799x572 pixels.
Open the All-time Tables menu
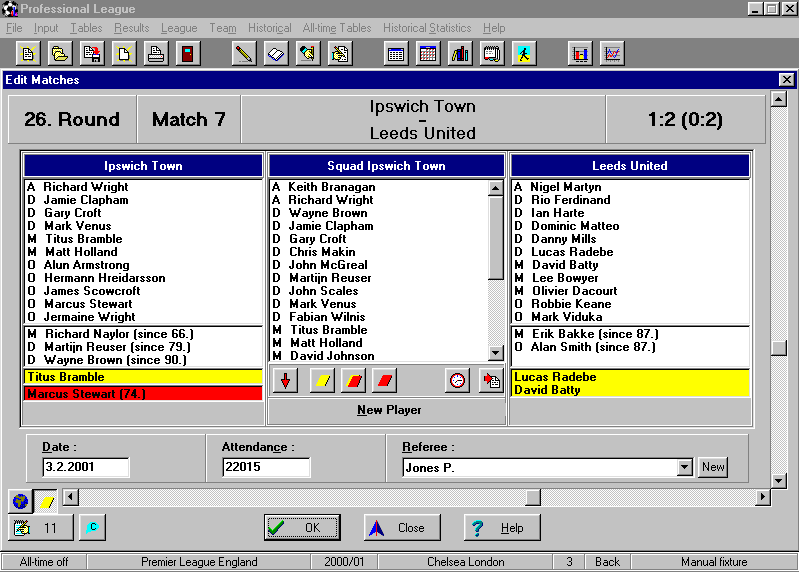pos(337,28)
